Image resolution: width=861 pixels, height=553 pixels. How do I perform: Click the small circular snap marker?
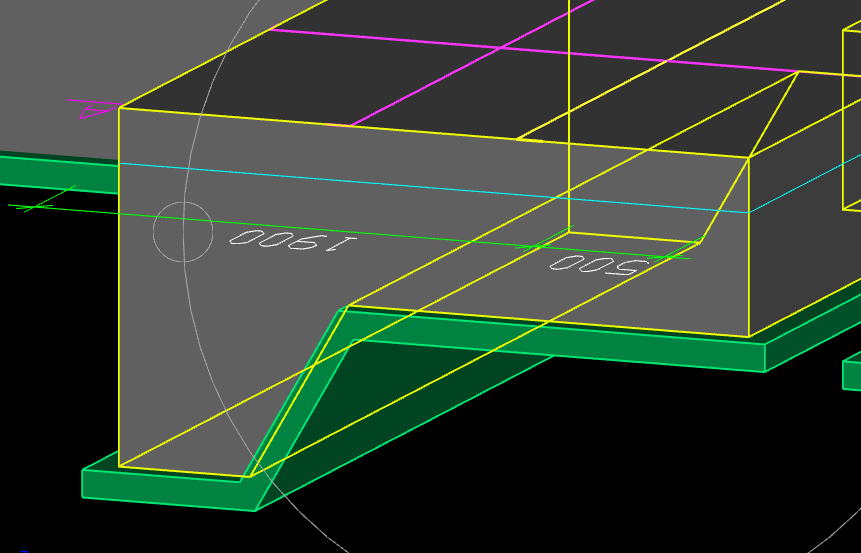tap(183, 232)
